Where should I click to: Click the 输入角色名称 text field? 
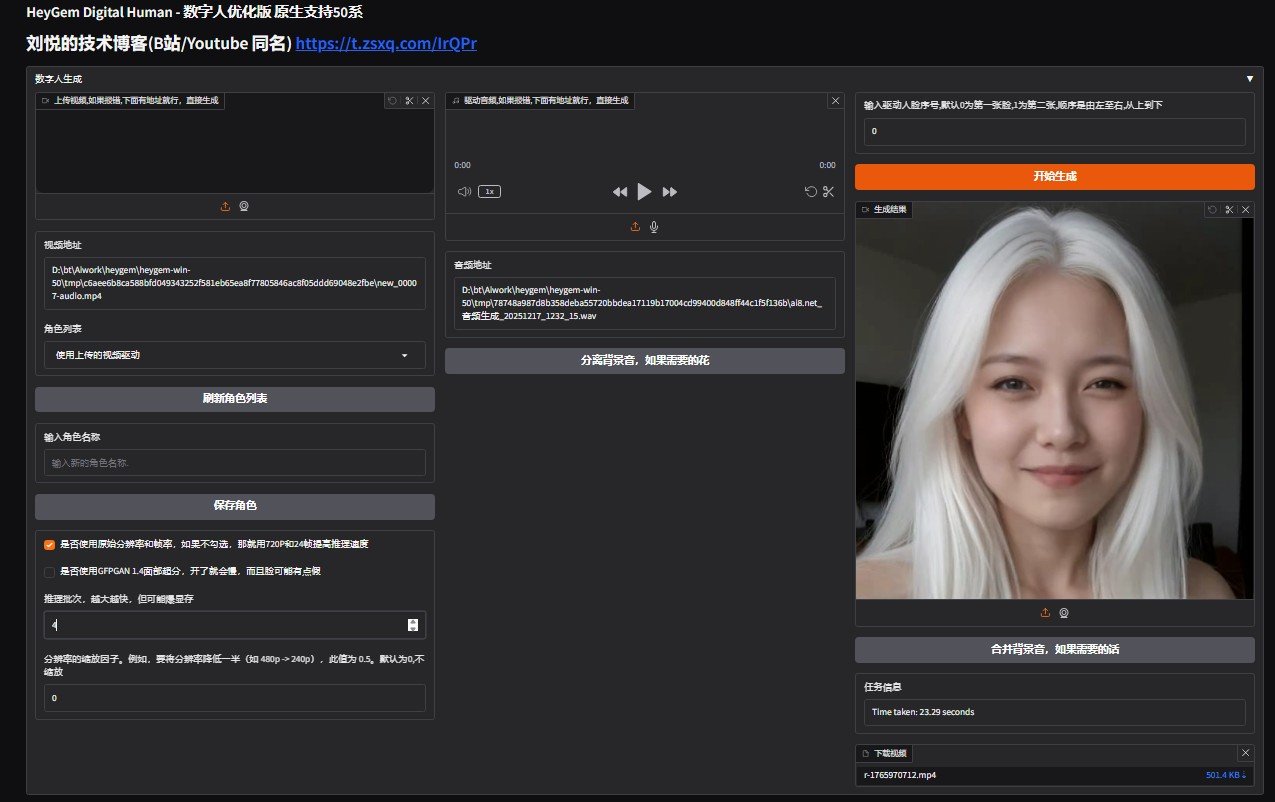point(234,463)
